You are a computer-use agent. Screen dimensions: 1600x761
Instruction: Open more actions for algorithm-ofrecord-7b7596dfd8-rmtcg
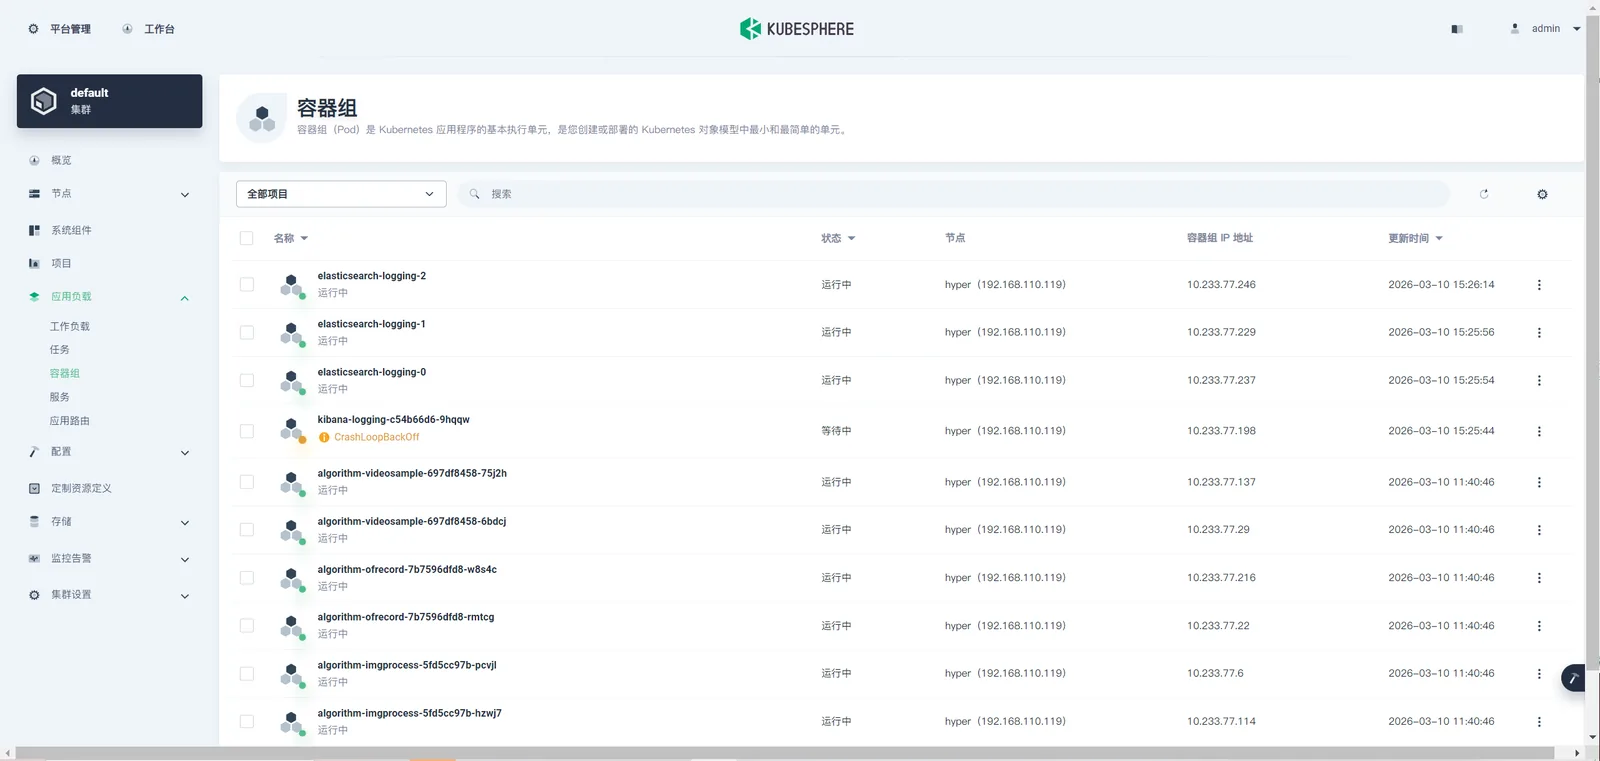point(1539,626)
